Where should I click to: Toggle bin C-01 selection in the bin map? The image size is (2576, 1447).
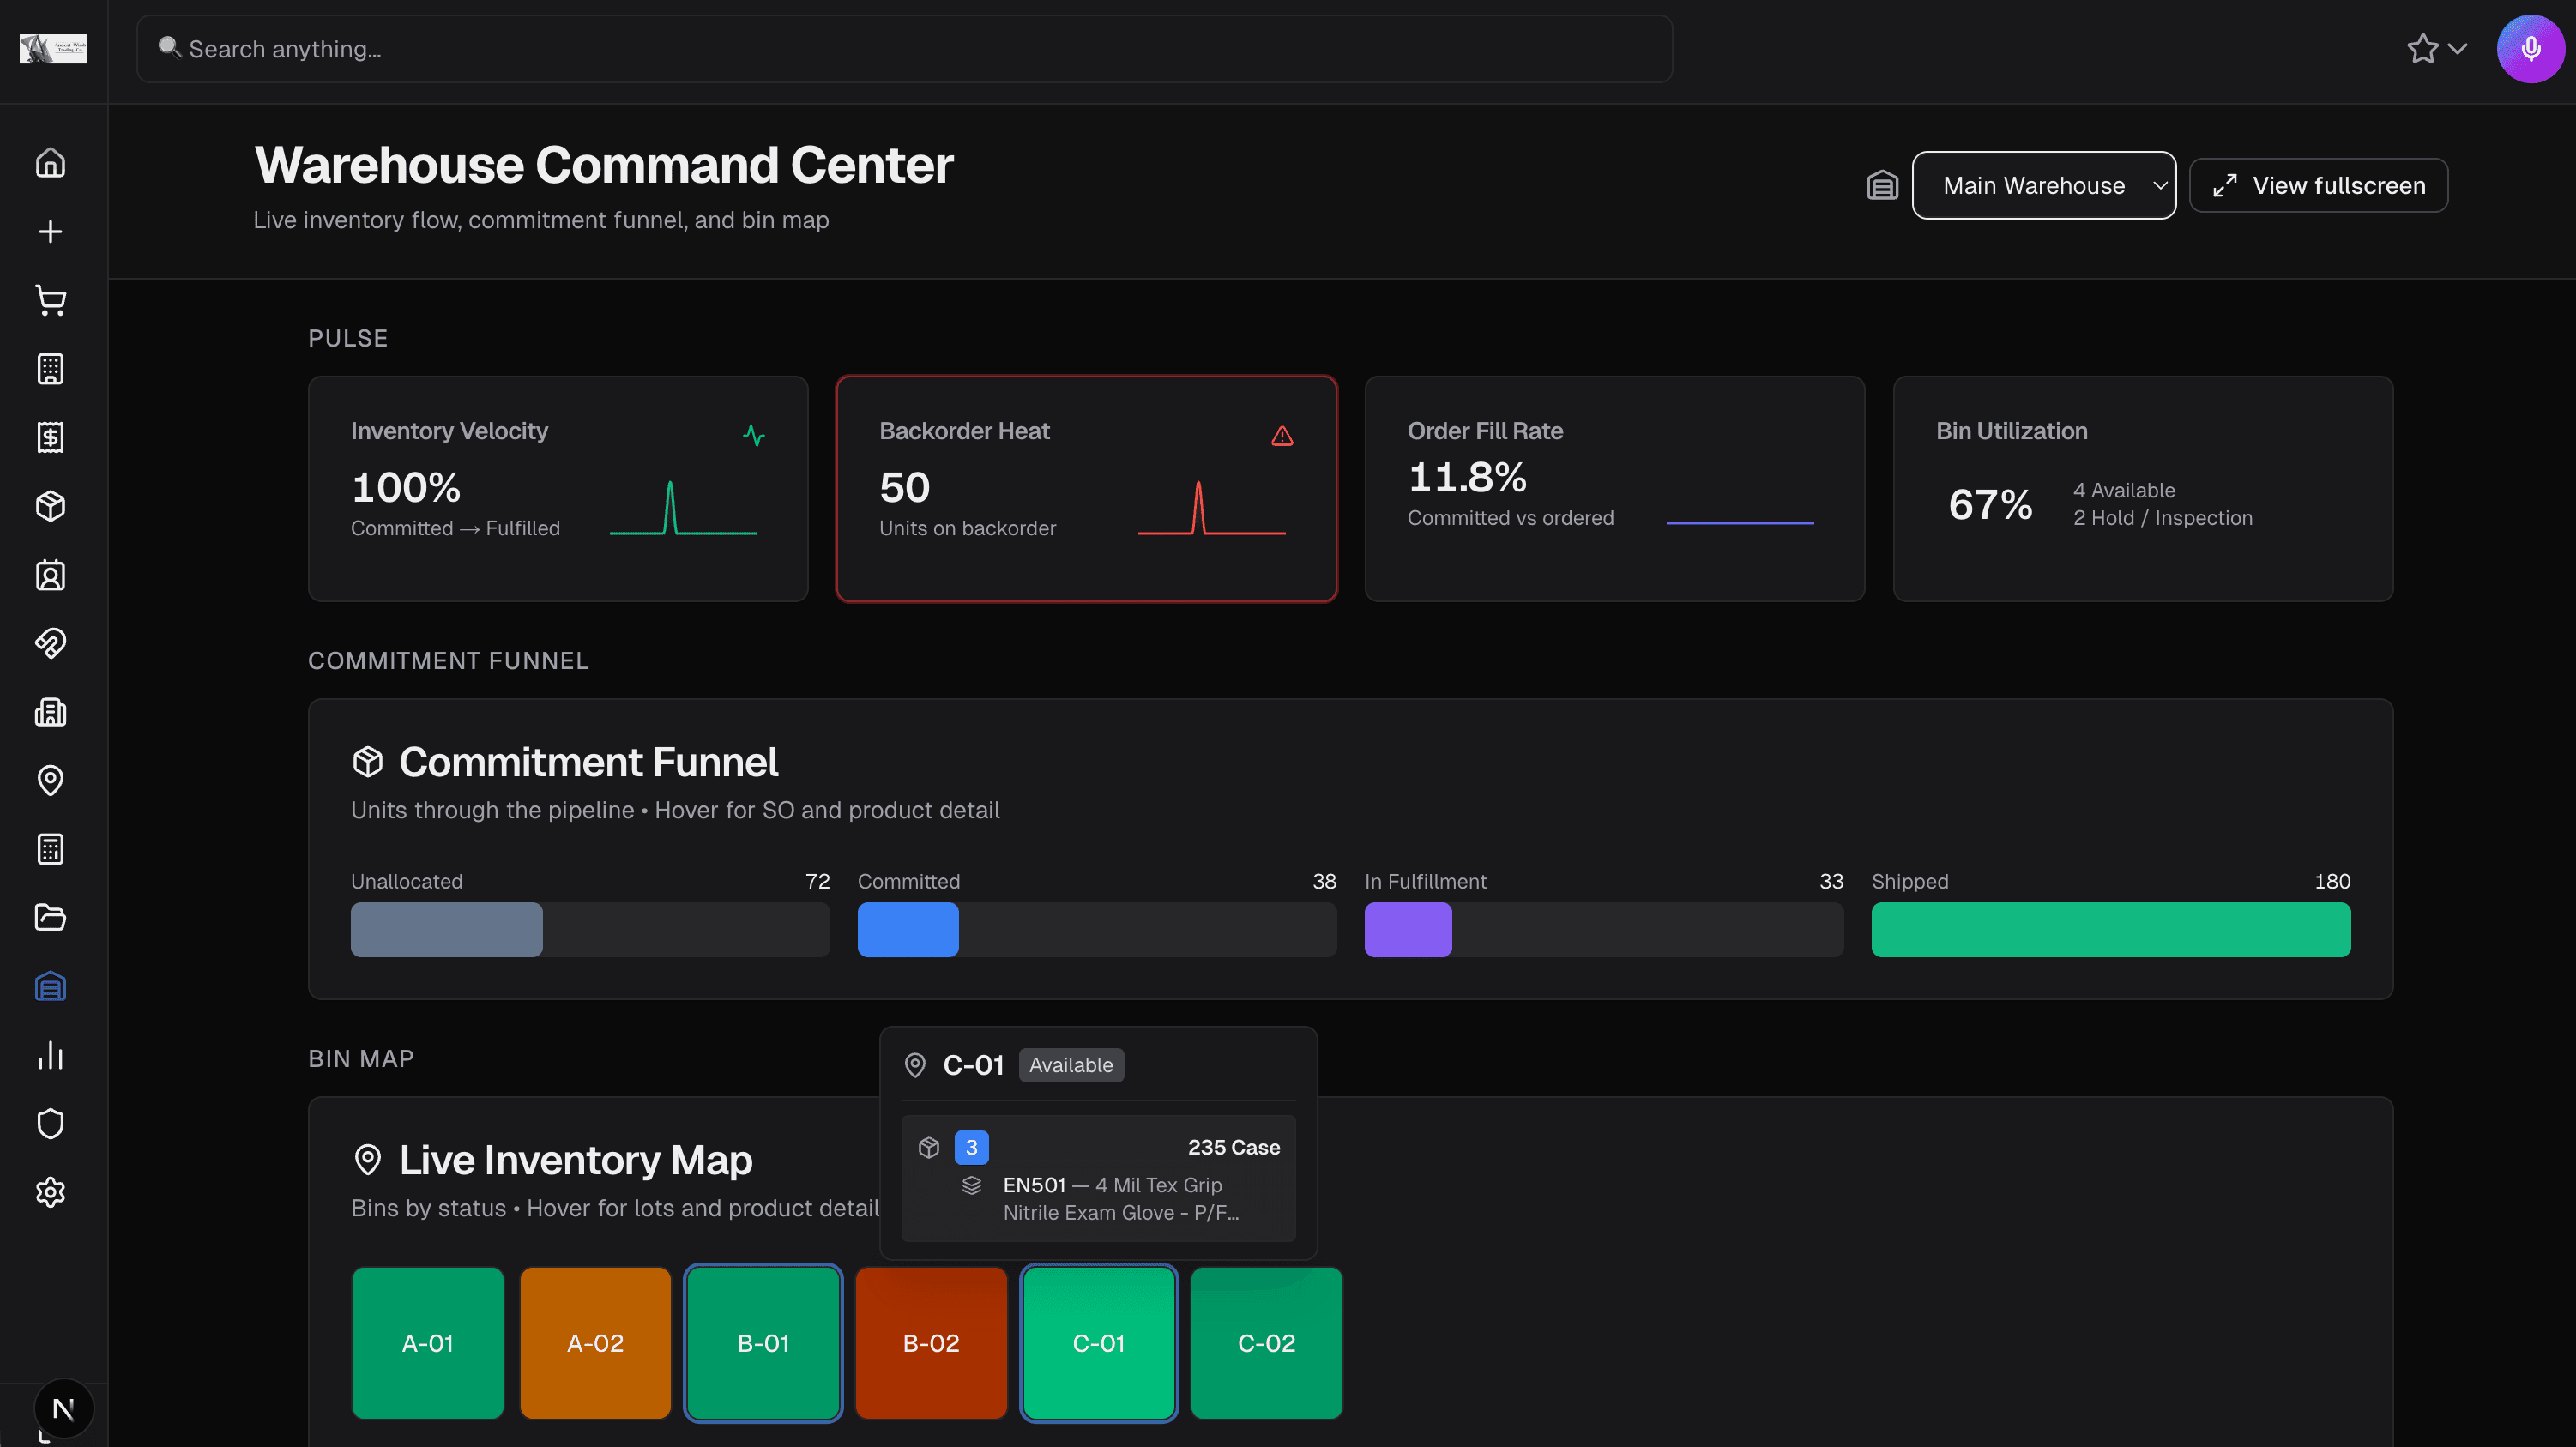click(1098, 1343)
